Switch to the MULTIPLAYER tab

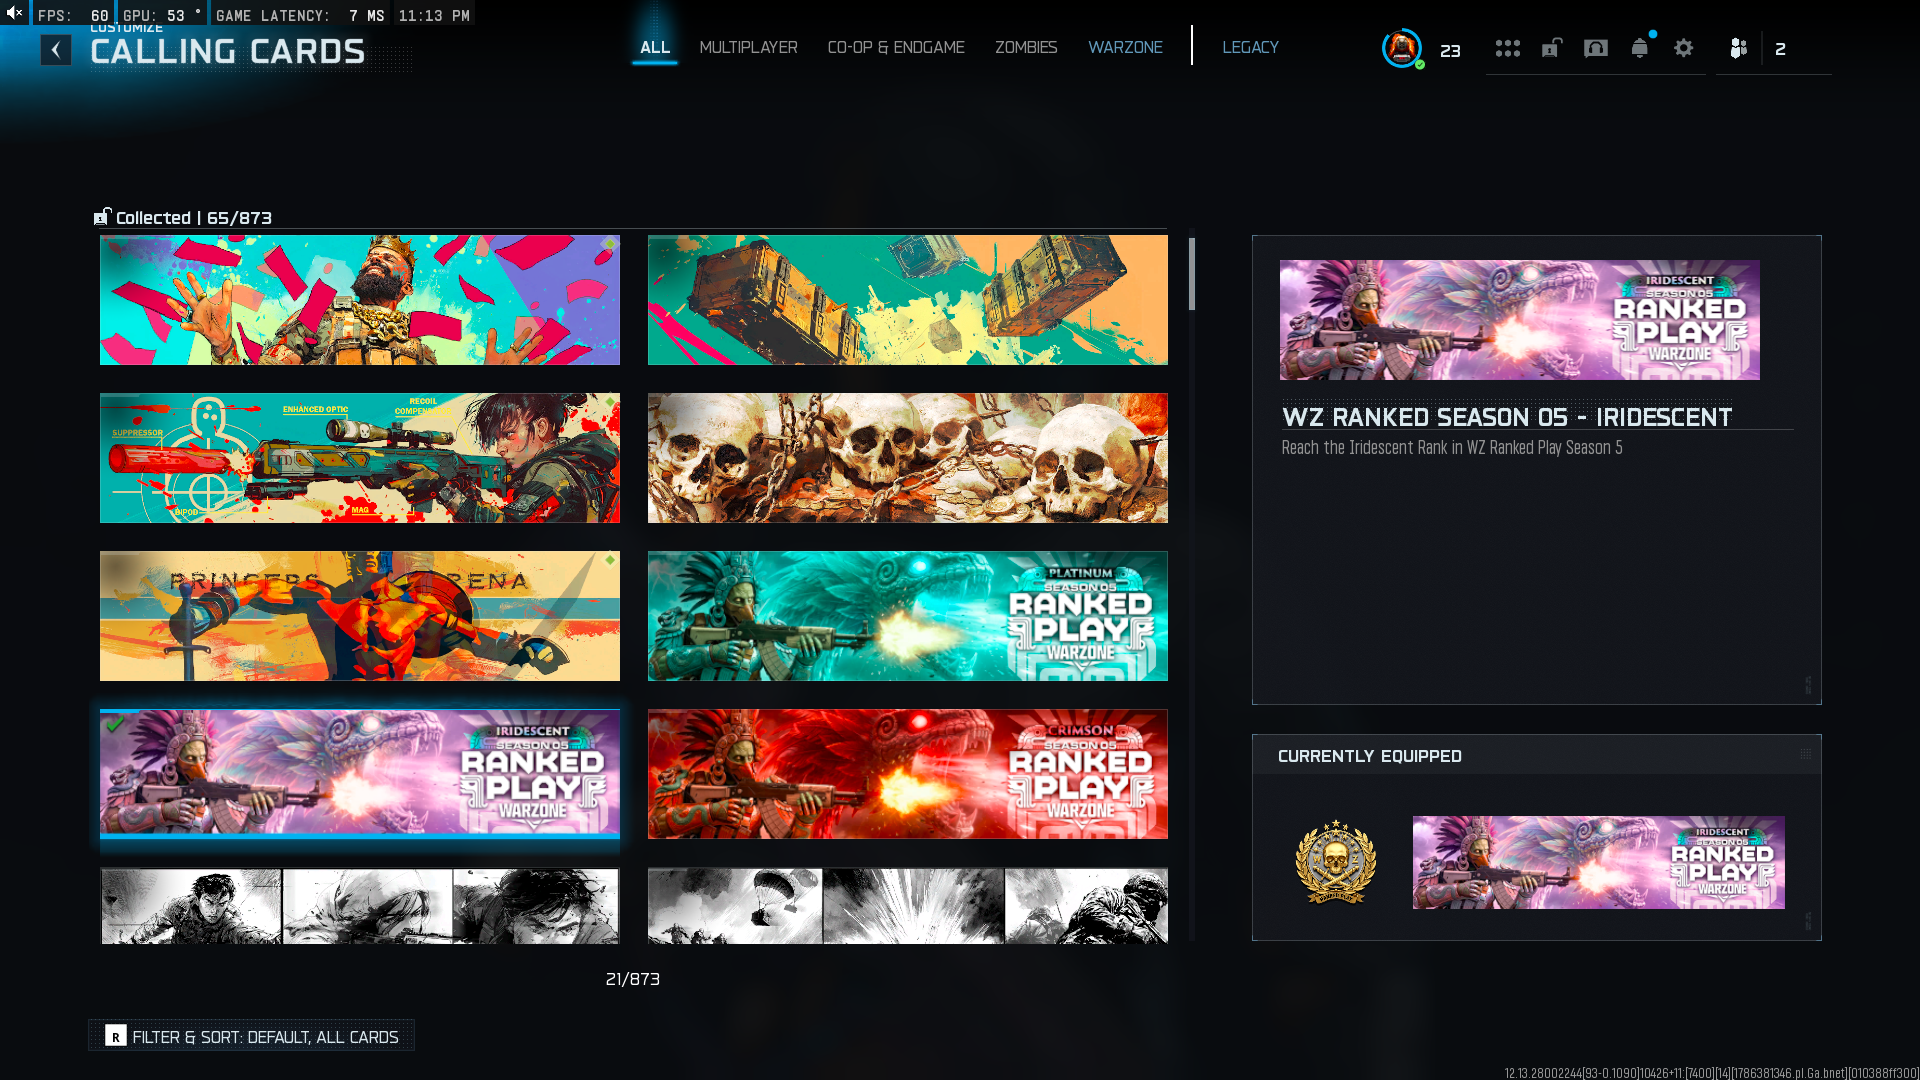coord(748,47)
